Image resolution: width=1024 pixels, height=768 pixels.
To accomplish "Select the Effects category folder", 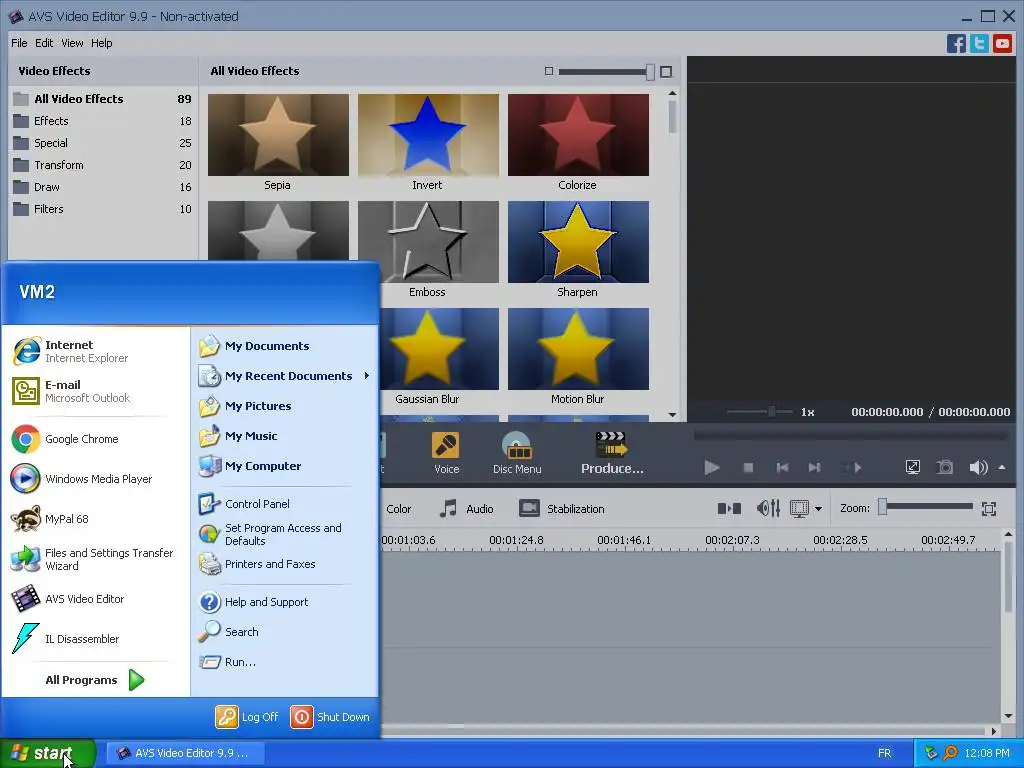I will click(103, 121).
